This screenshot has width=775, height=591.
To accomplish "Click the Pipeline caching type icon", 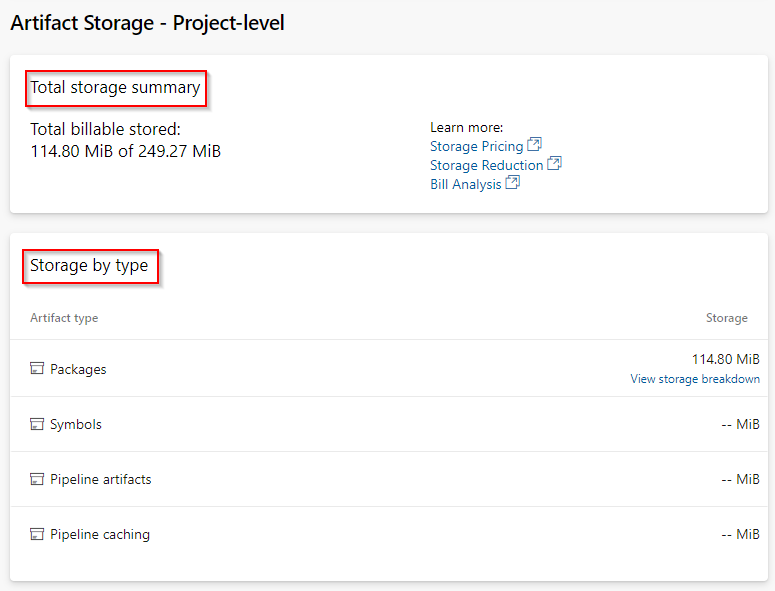I will point(37,534).
